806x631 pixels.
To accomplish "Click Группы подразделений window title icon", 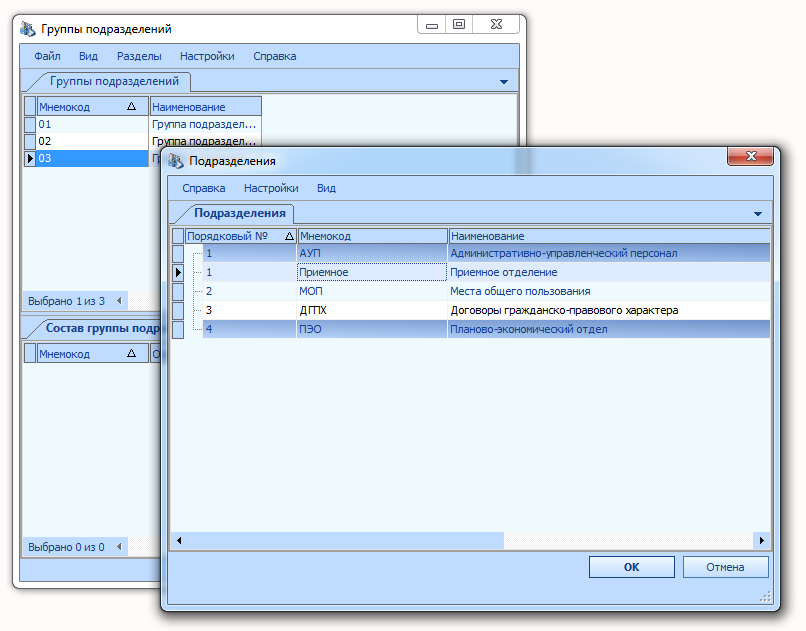I will tap(27, 29).
